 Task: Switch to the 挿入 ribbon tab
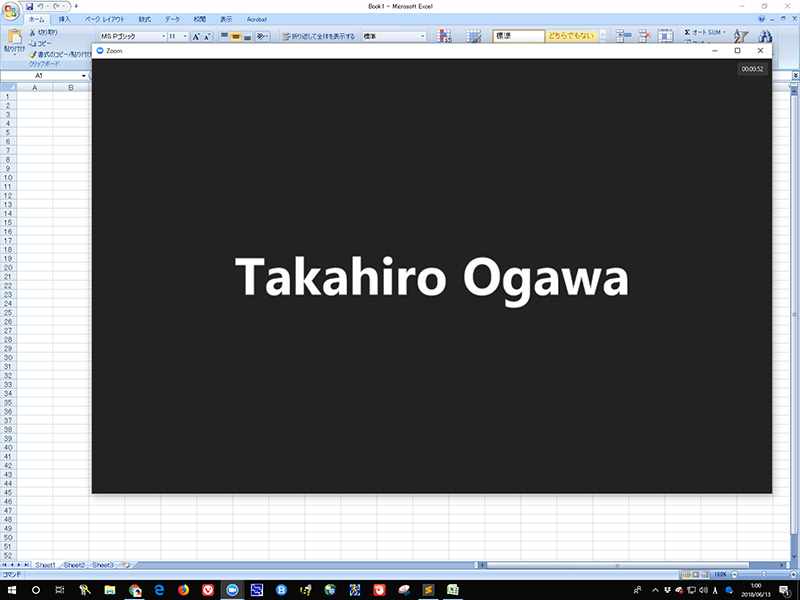64,19
